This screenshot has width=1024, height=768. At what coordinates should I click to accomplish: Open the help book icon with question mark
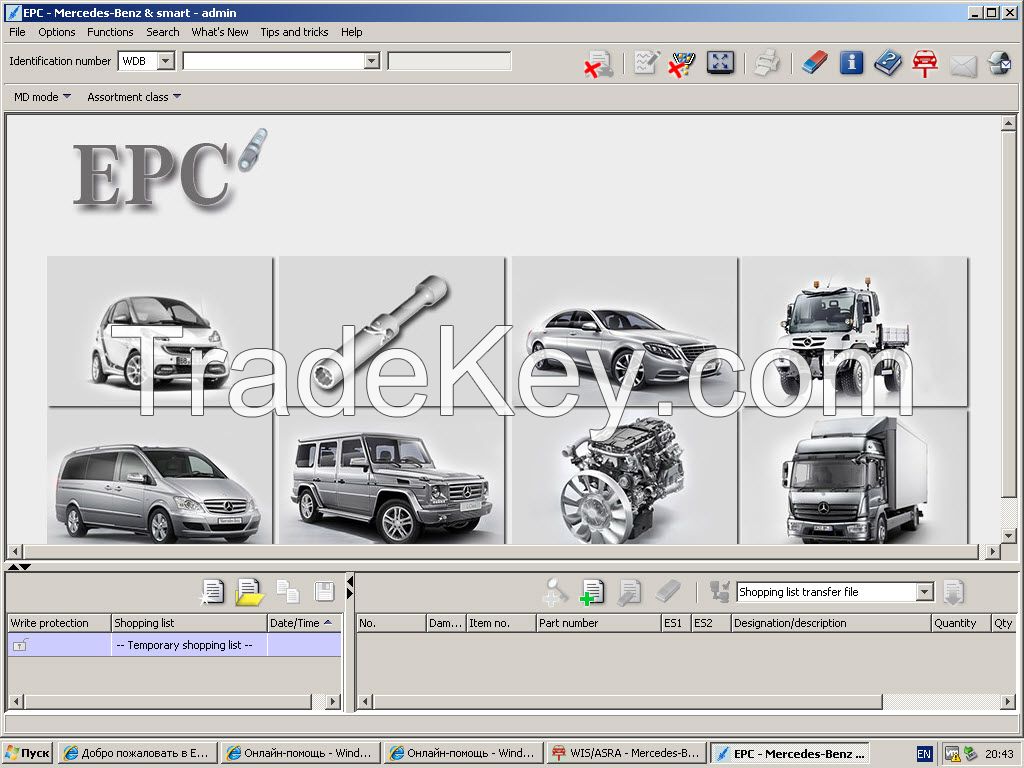(x=888, y=63)
